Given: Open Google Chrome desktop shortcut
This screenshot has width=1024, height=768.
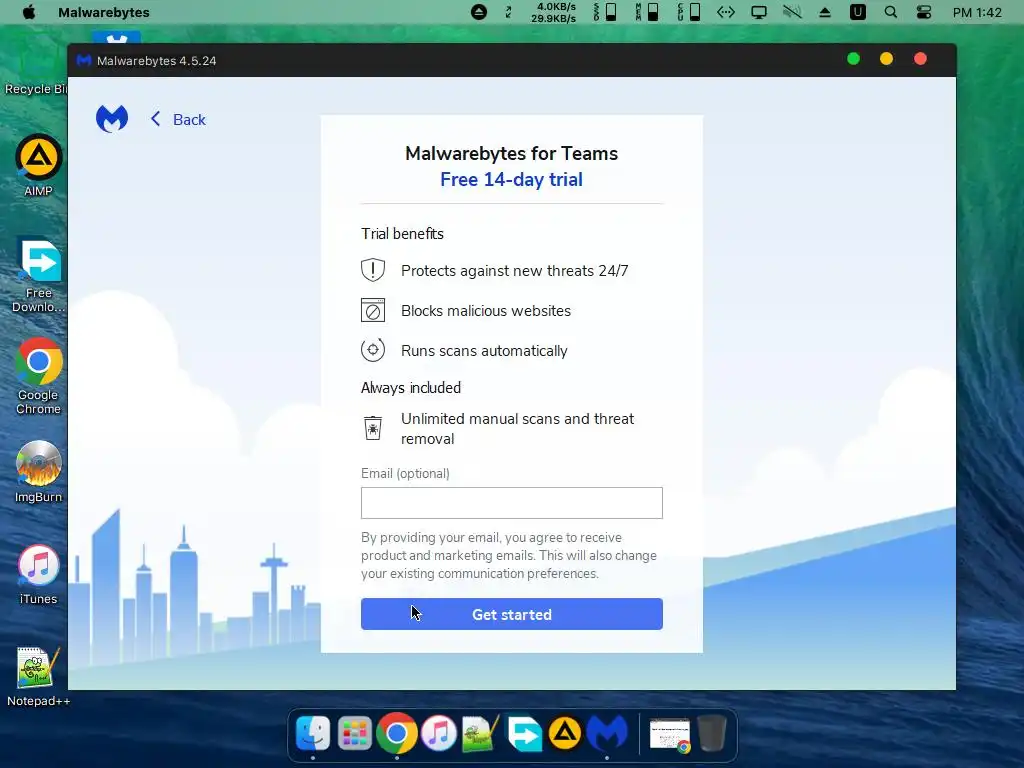Looking at the screenshot, I should coord(39,377).
